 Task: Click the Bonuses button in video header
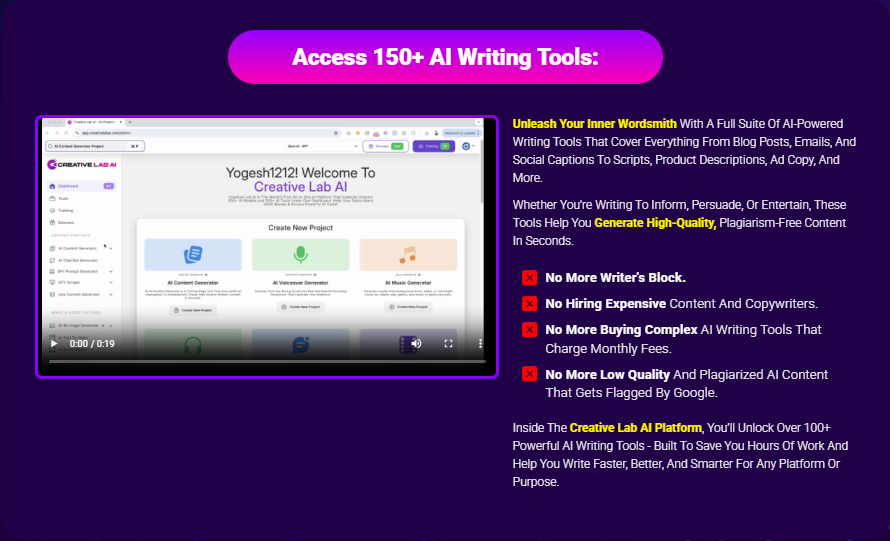[x=385, y=146]
